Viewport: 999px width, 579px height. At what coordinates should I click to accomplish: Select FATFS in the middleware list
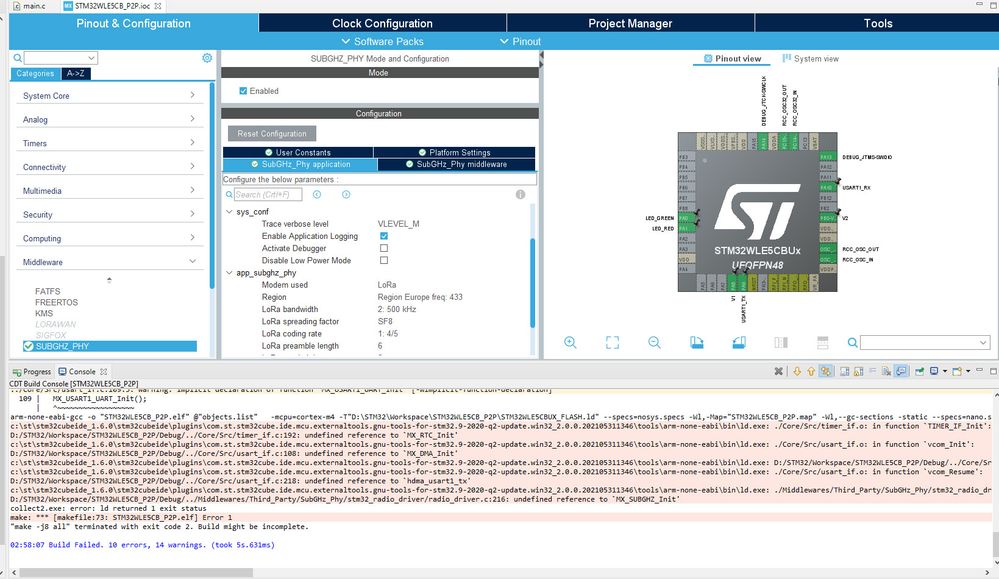(x=48, y=291)
